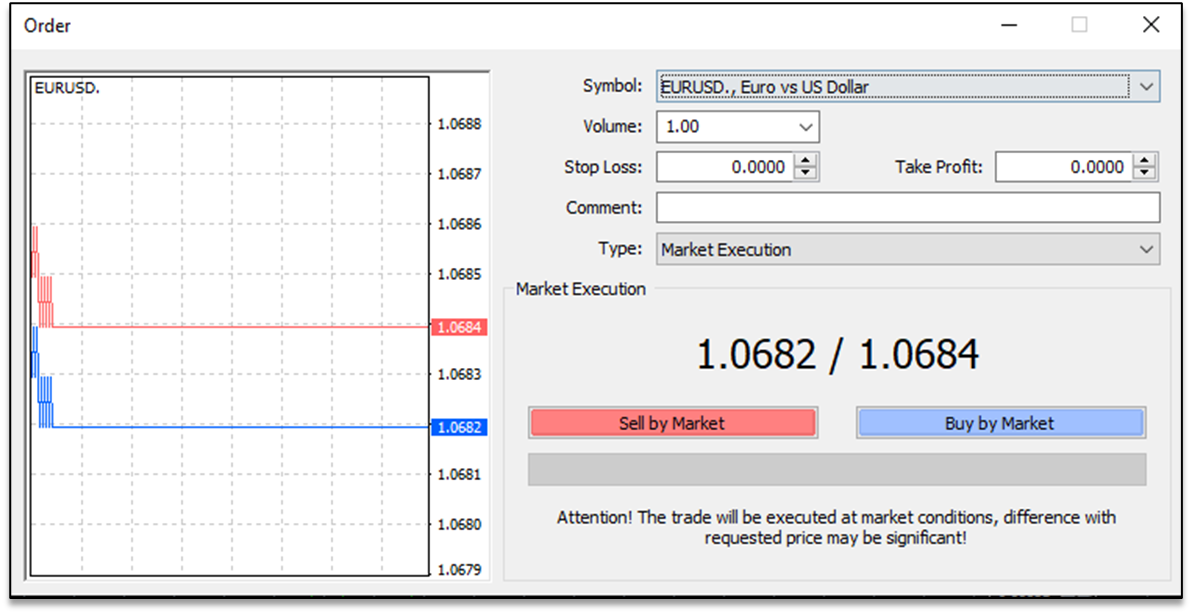Click the Stop Loss down arrow
Viewport: 1192px width, 614px height.
[806, 174]
